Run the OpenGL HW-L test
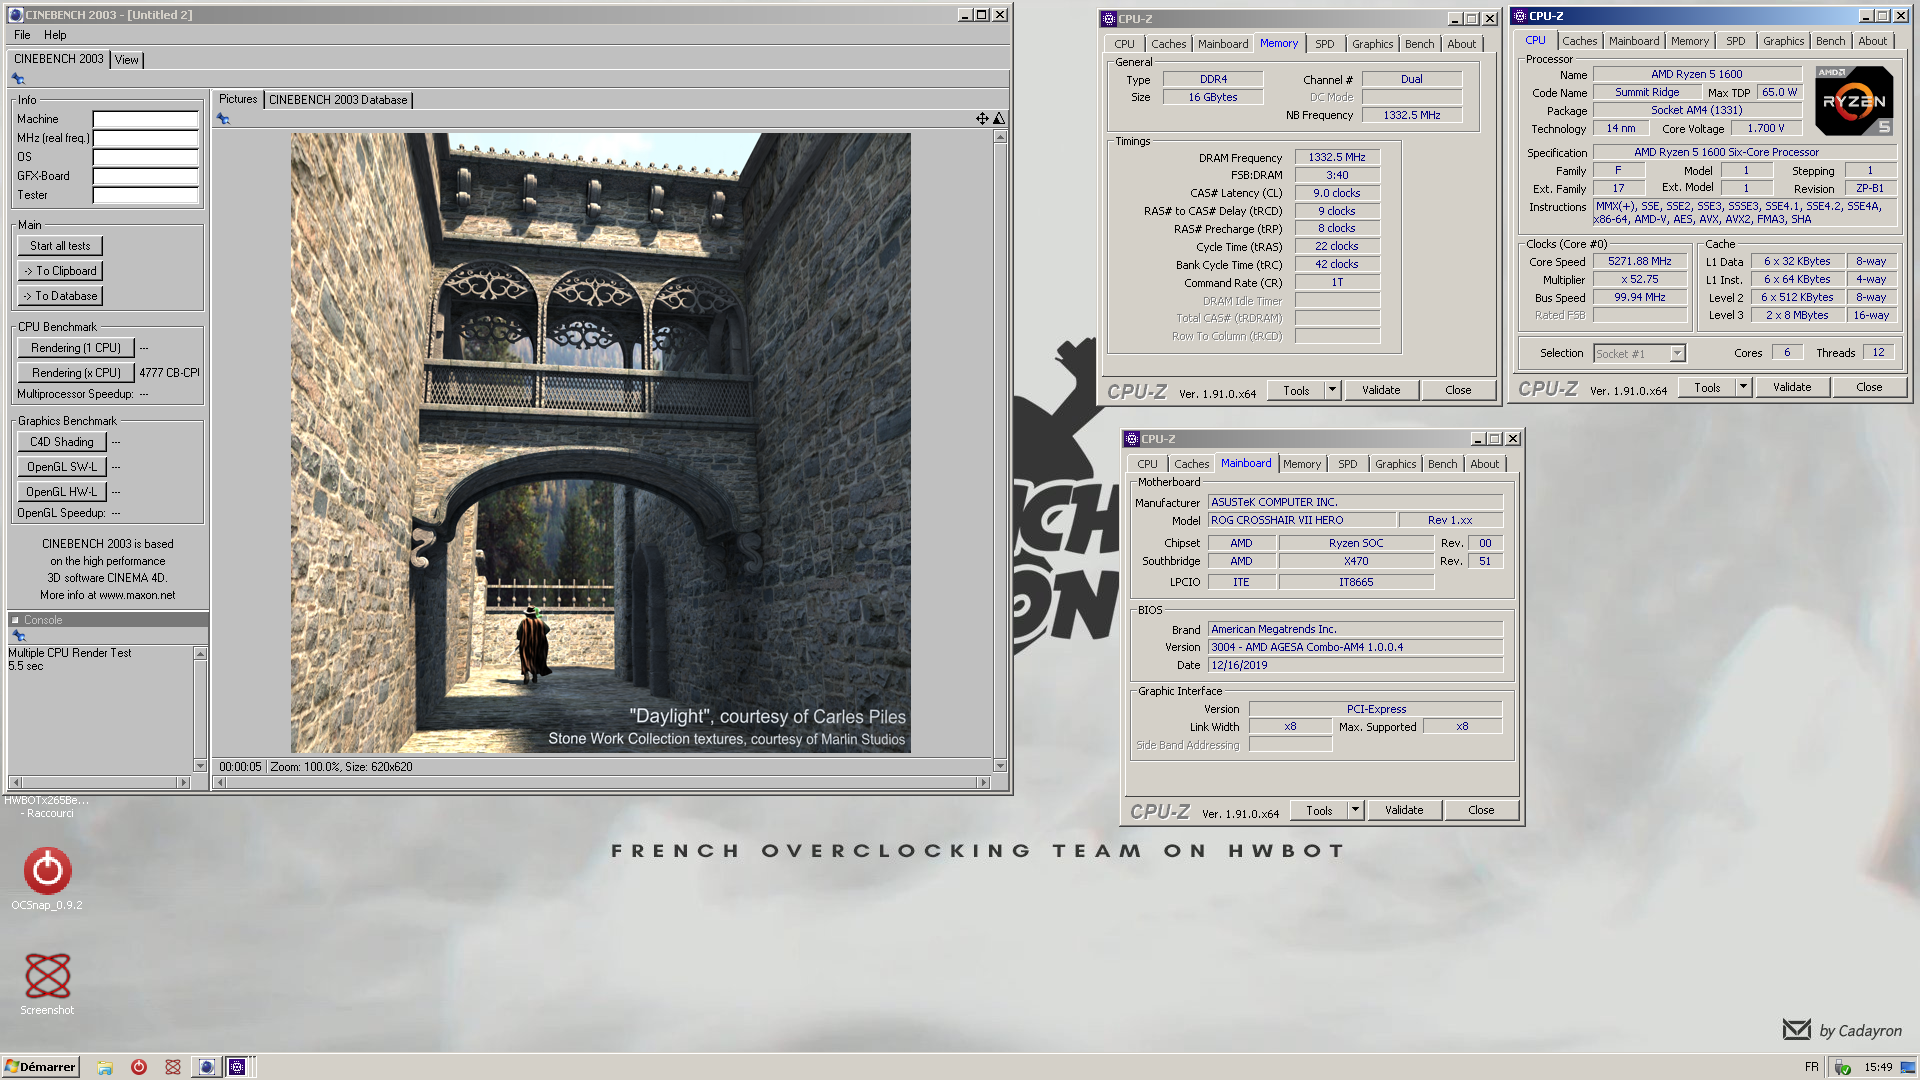This screenshot has height=1080, width=1920. click(x=62, y=492)
